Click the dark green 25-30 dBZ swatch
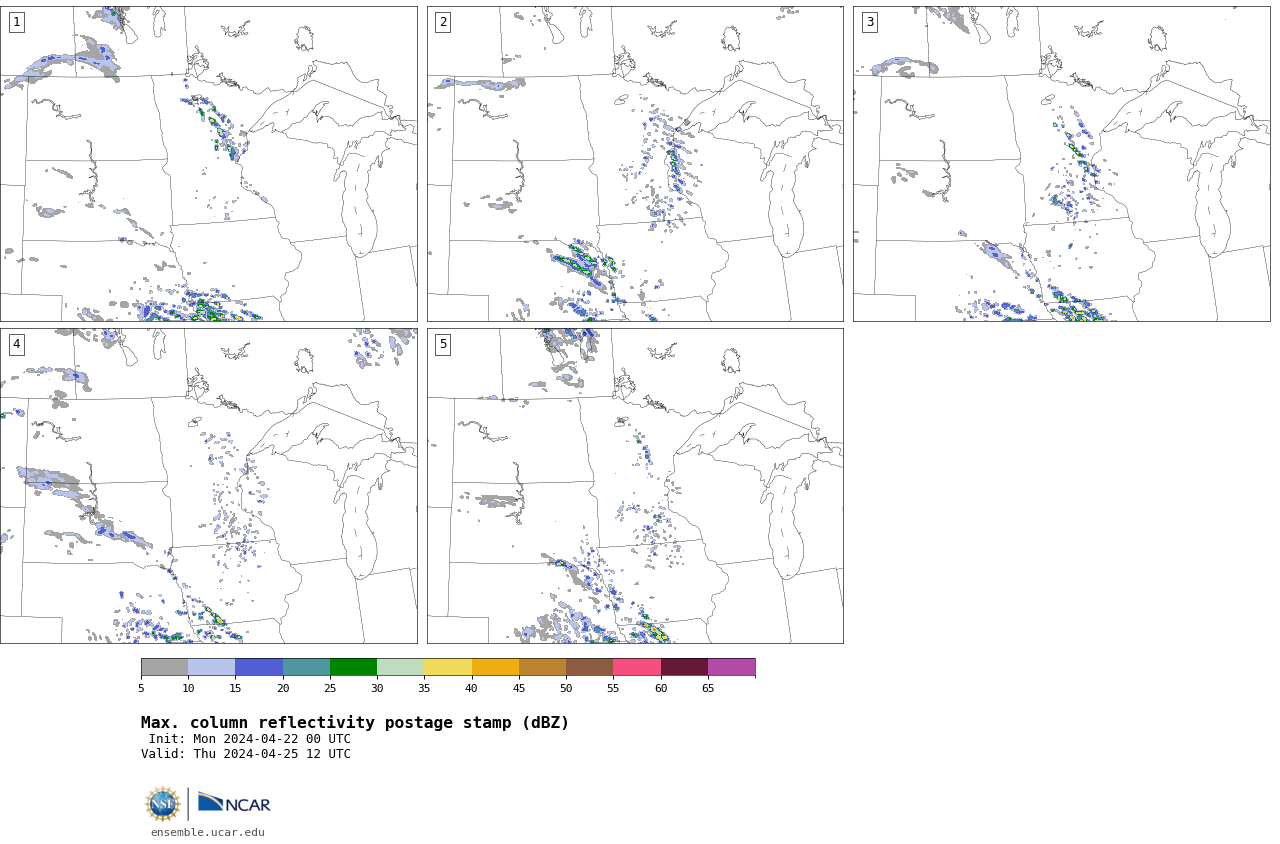 click(x=353, y=667)
